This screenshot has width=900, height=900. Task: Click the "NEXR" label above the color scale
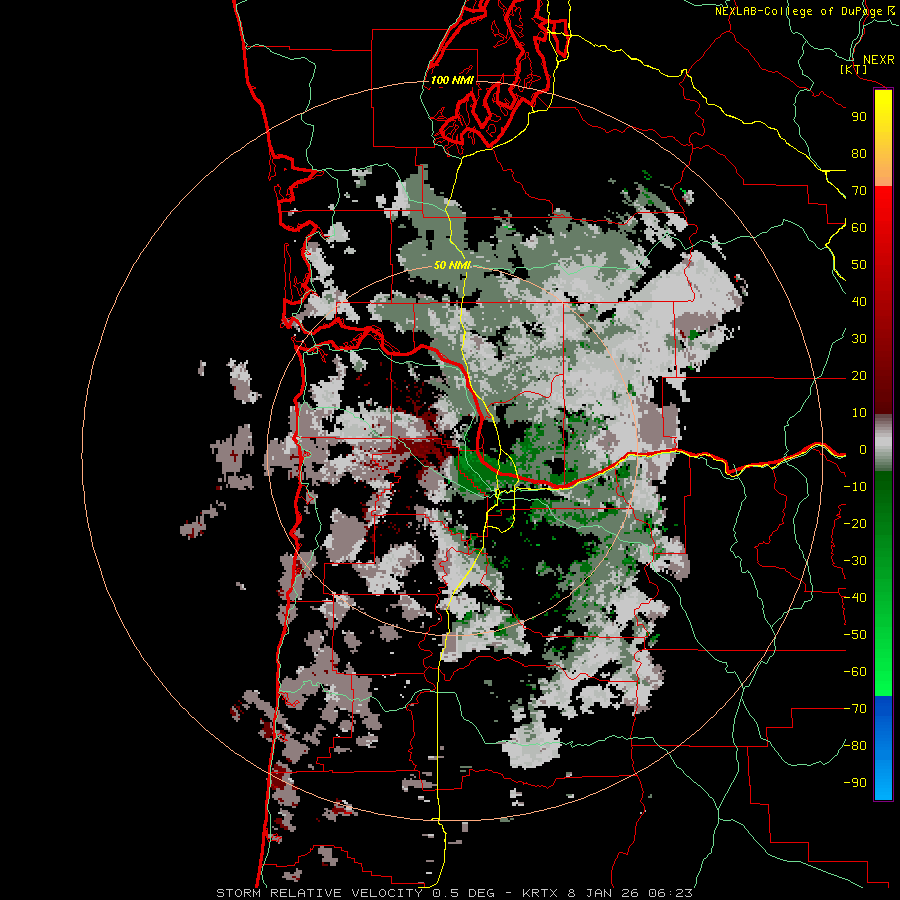(878, 60)
